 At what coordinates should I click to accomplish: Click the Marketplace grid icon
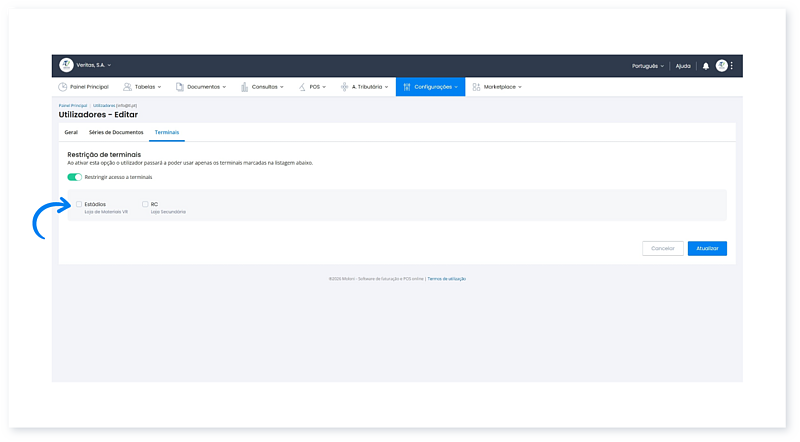pyautogui.click(x=476, y=87)
